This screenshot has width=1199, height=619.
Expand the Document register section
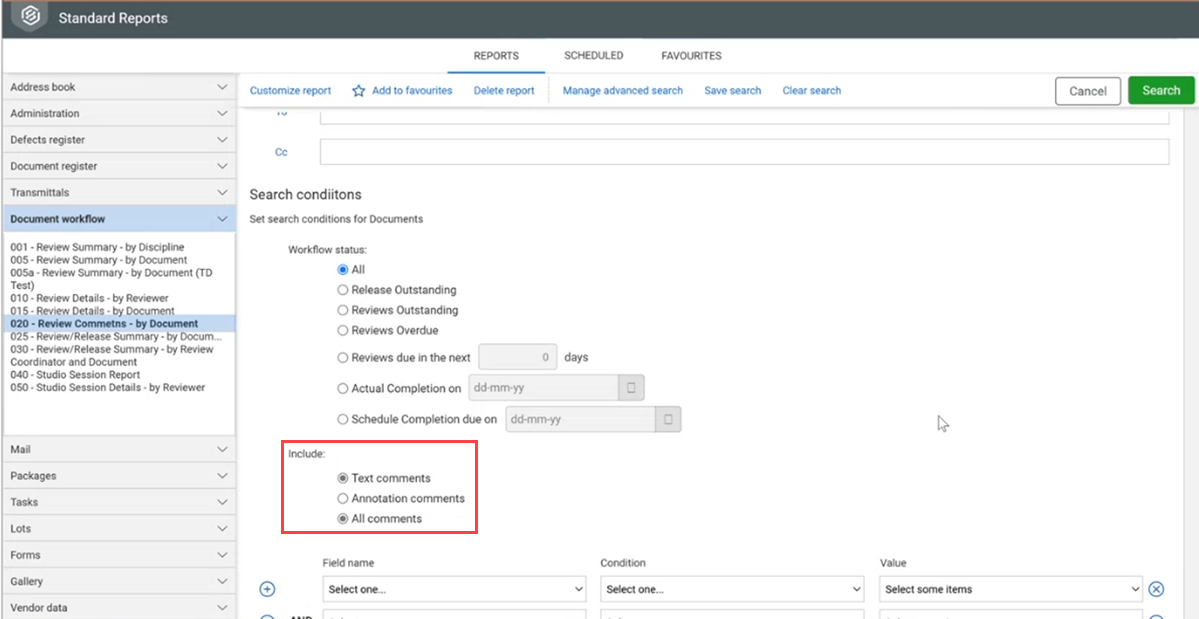[119, 166]
